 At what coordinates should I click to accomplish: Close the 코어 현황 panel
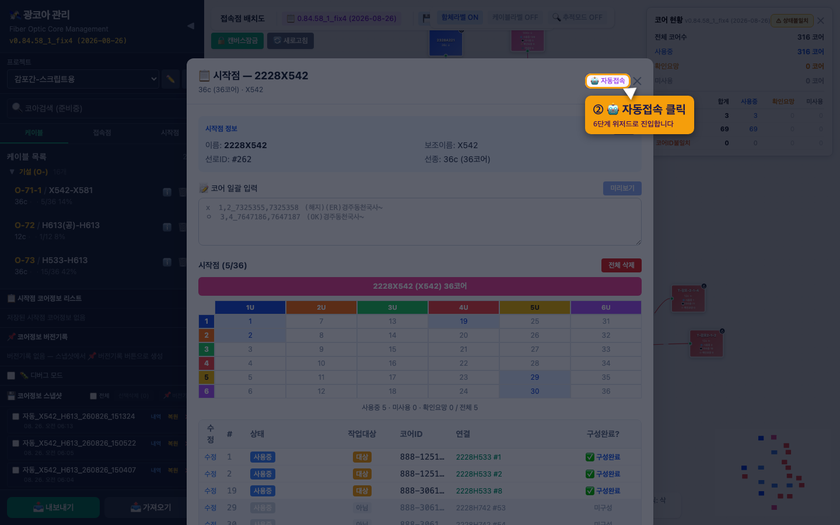click(x=821, y=21)
